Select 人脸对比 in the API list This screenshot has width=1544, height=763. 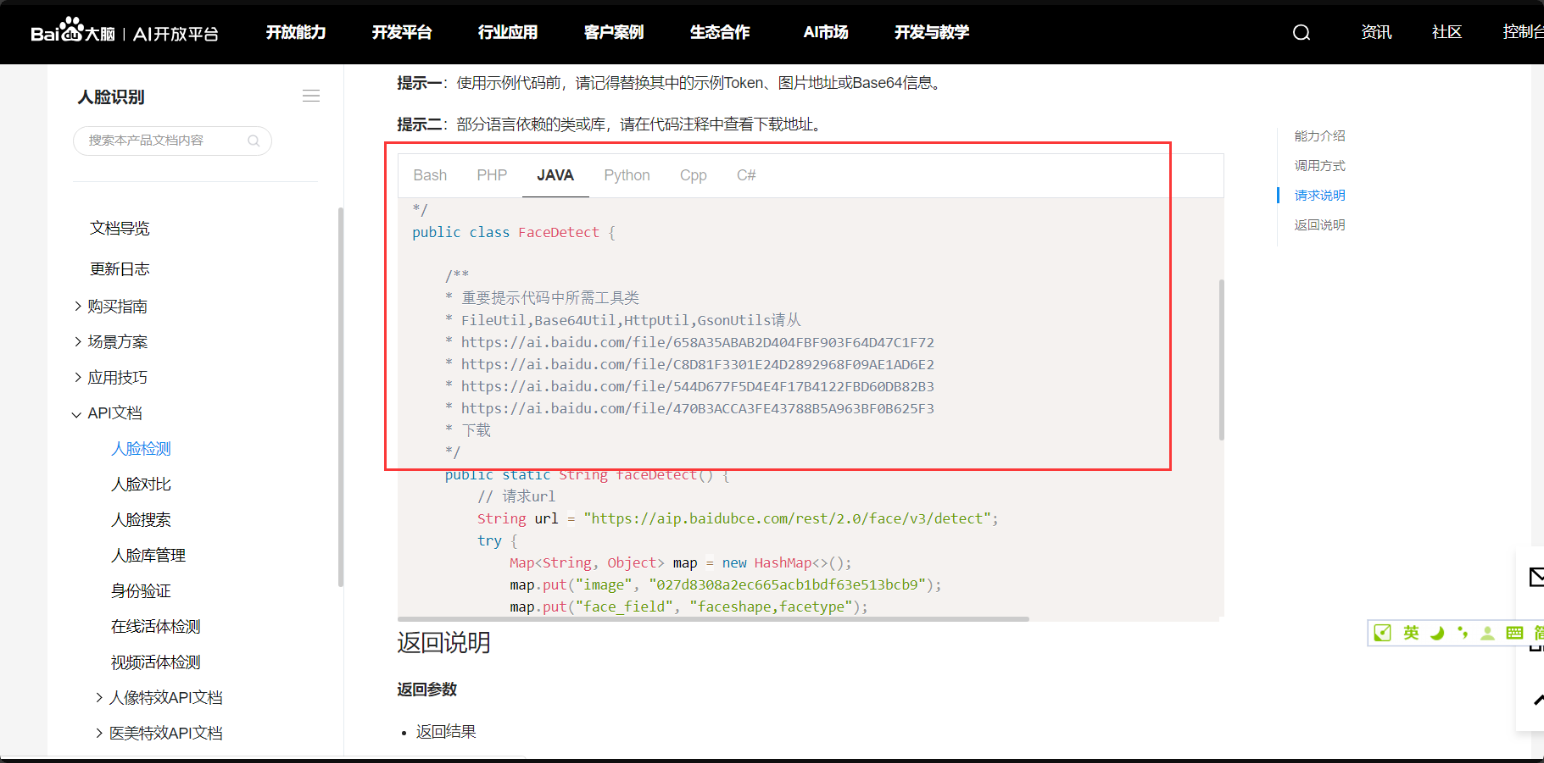141,484
